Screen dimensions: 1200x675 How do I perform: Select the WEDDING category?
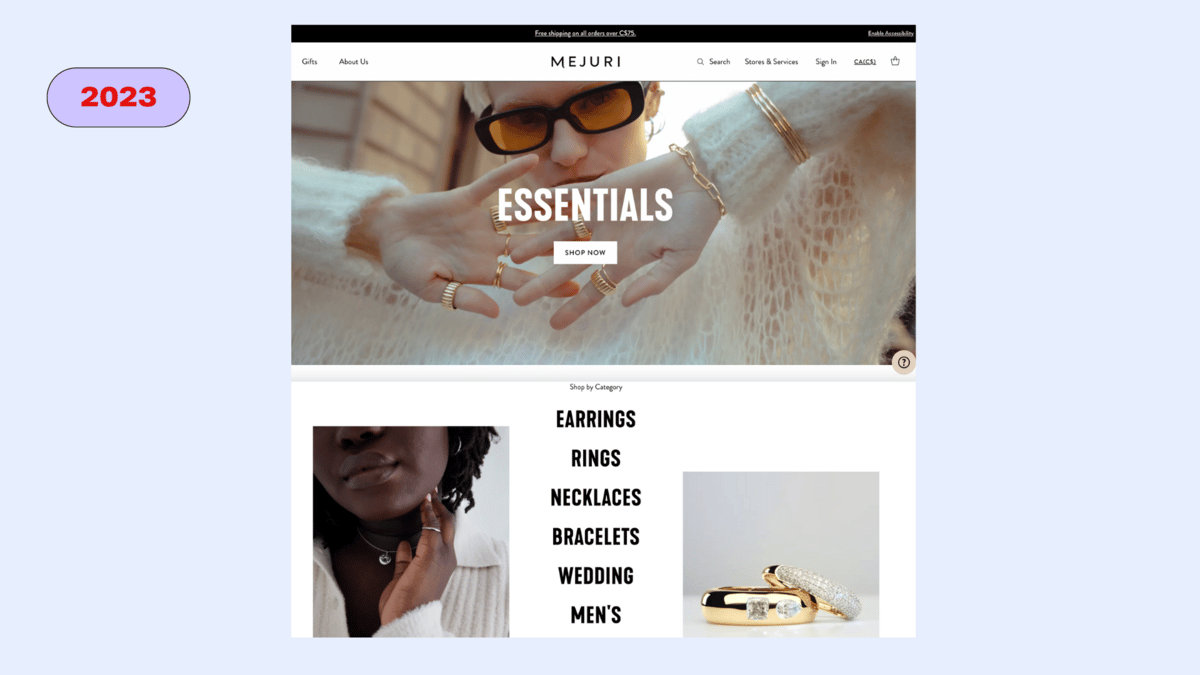click(596, 575)
